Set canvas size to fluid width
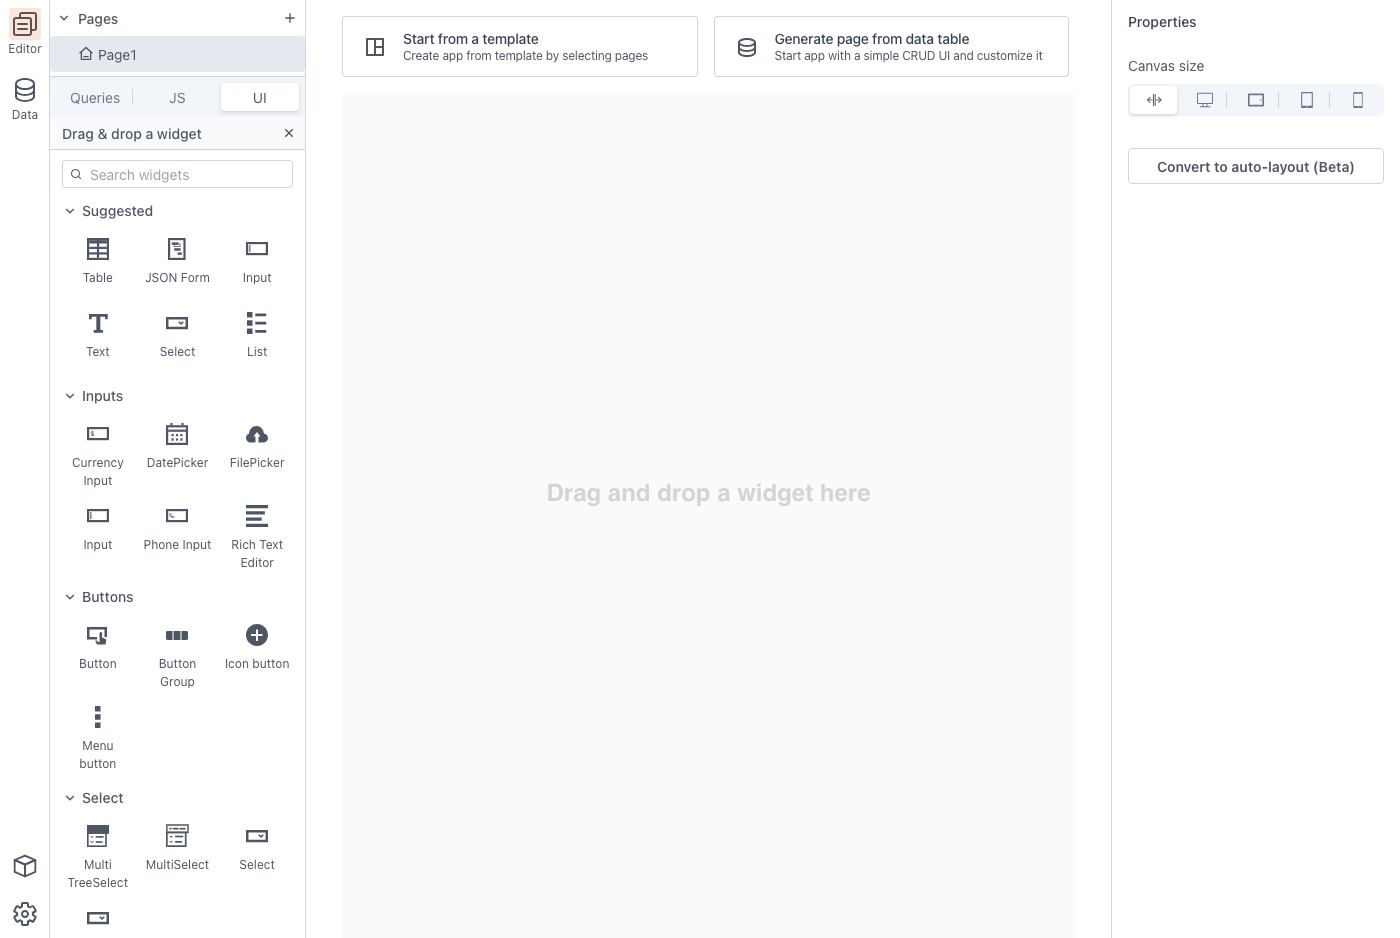1400x938 pixels. 1154,100
